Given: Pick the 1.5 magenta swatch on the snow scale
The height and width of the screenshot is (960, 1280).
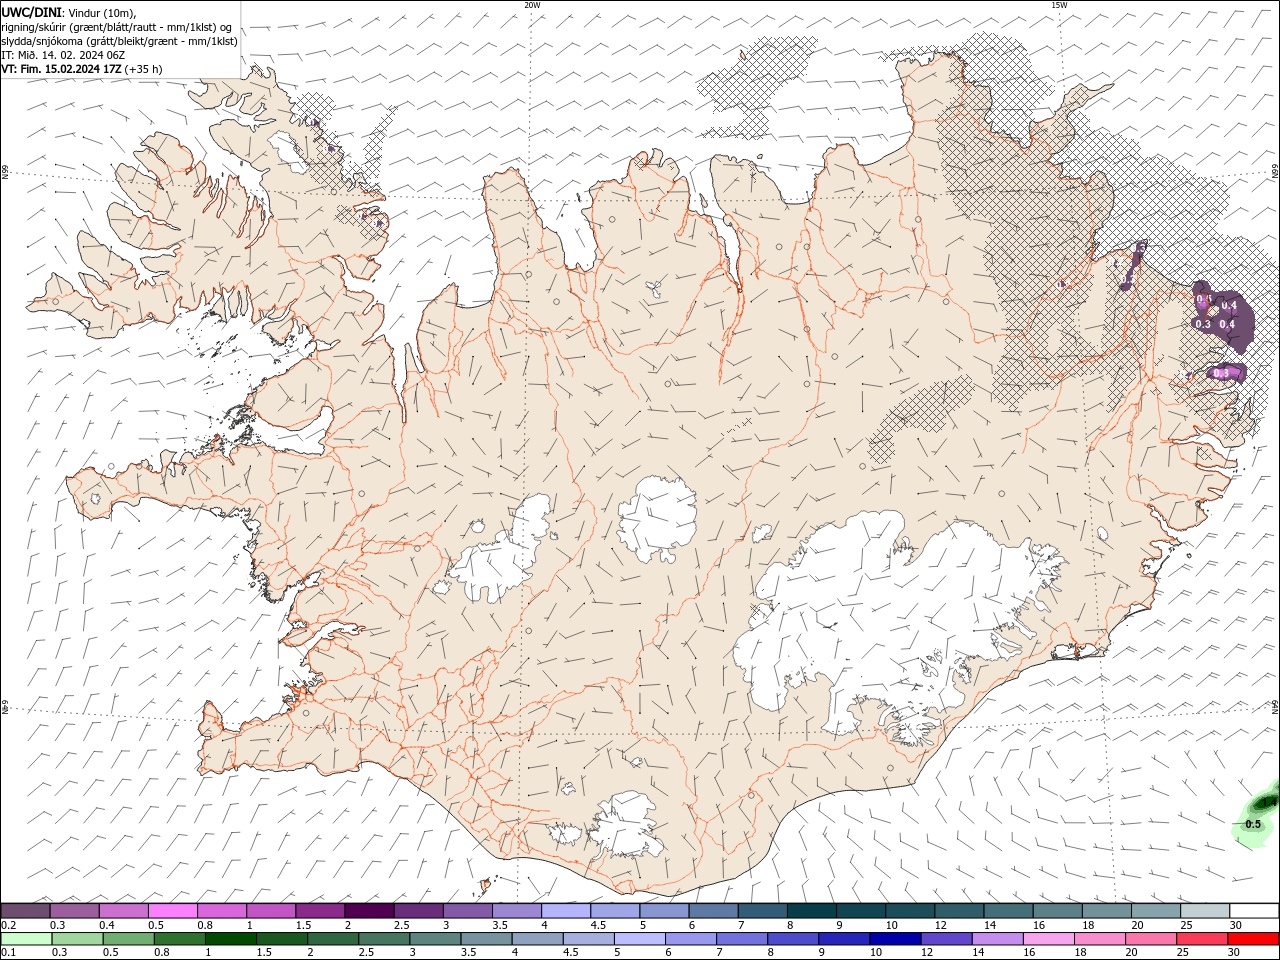Looking at the screenshot, I should 319,911.
